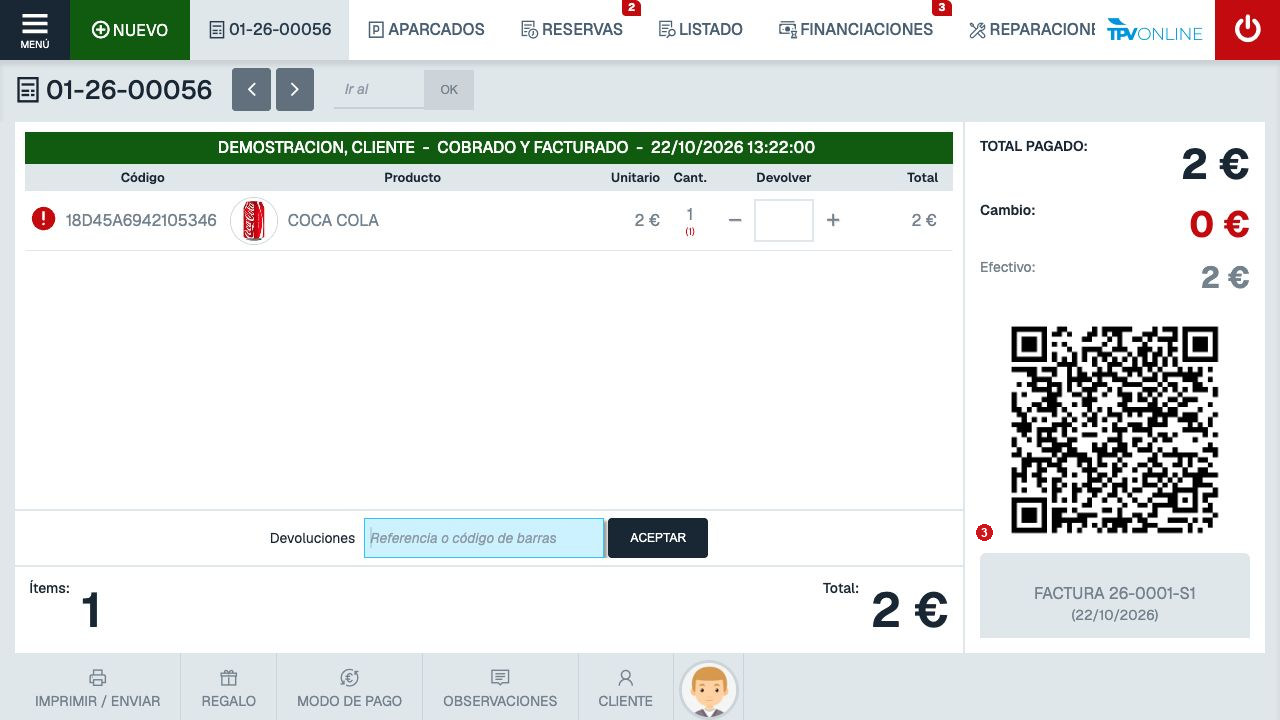Image resolution: width=1280 pixels, height=720 pixels.
Task: Open the LISTADO tab
Action: pos(701,30)
